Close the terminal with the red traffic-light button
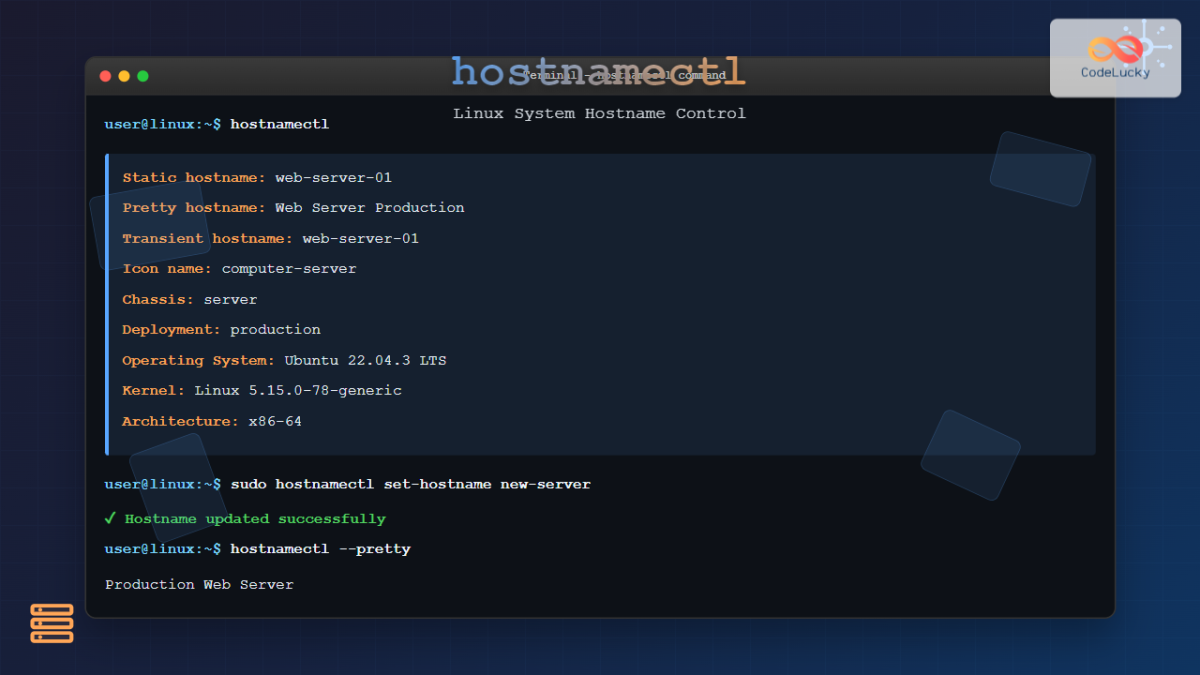This screenshot has height=675, width=1200. tap(105, 75)
